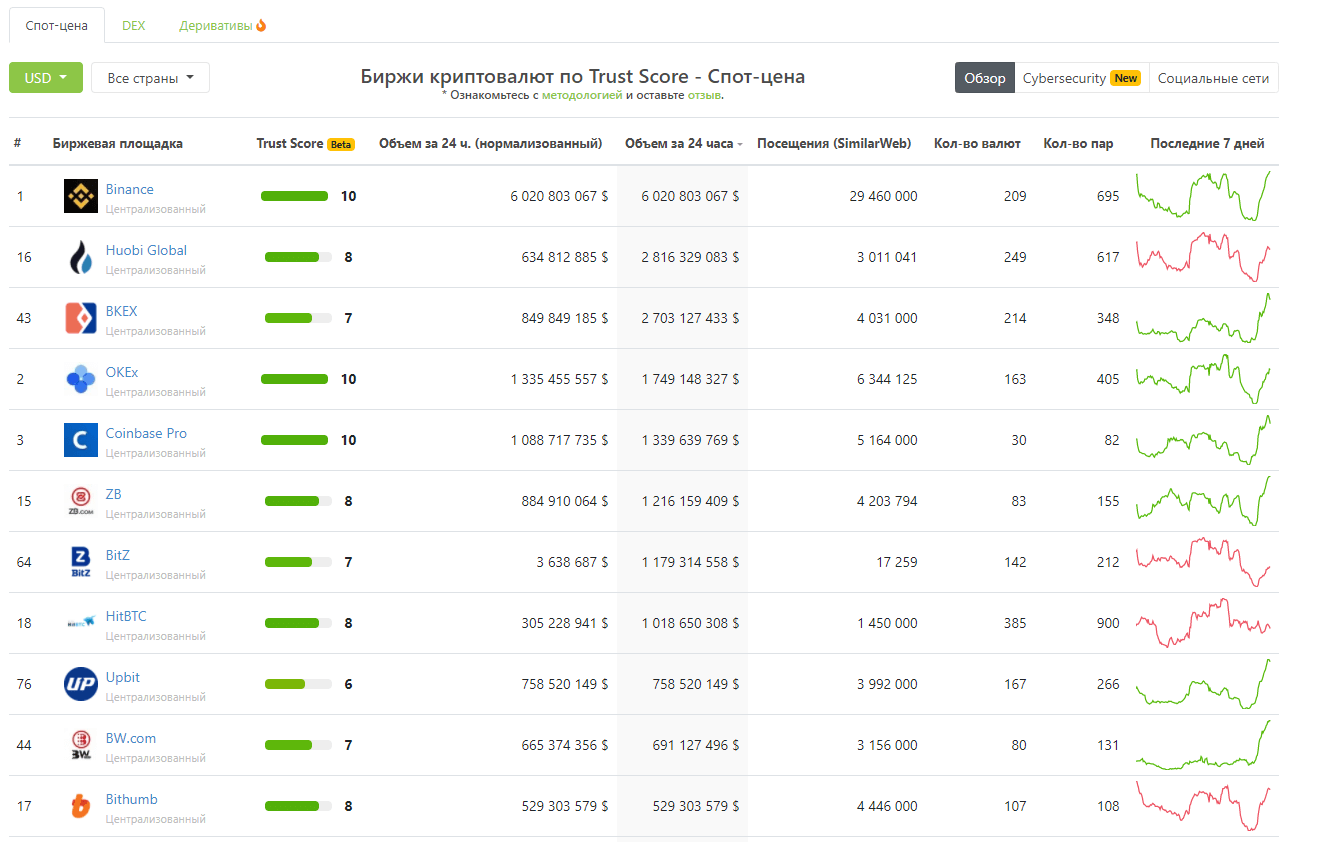This screenshot has width=1320, height=842.
Task: Click the BitZ logo icon
Action: 81,562
